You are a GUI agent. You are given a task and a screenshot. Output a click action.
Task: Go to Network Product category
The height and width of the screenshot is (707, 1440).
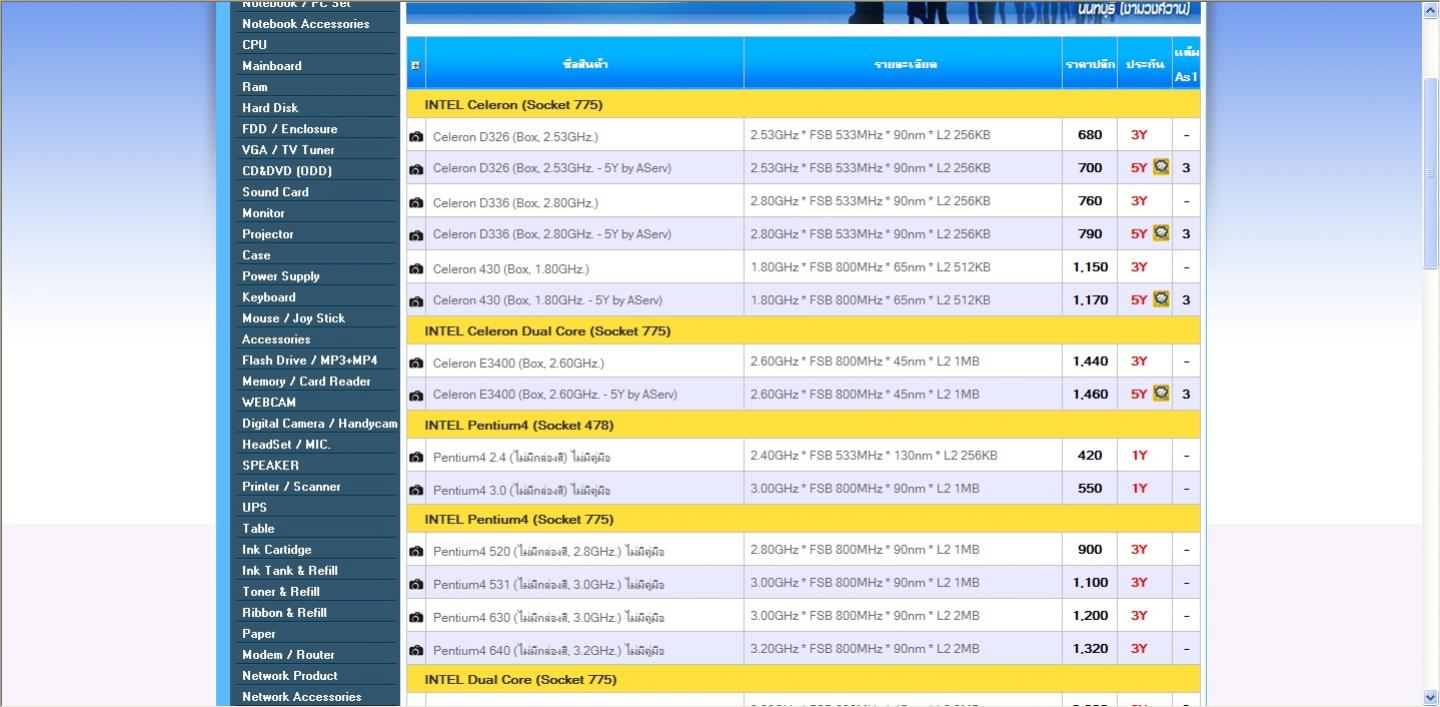tap(289, 675)
